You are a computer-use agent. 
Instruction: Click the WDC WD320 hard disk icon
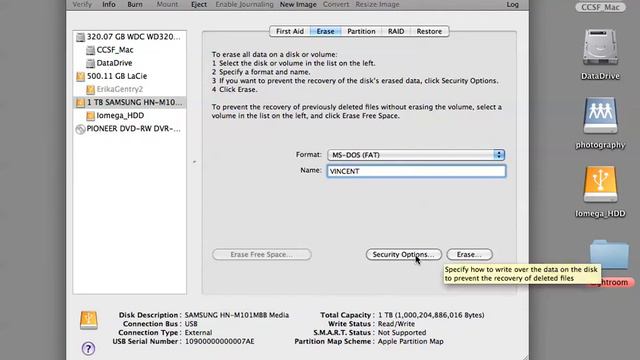tap(80, 37)
